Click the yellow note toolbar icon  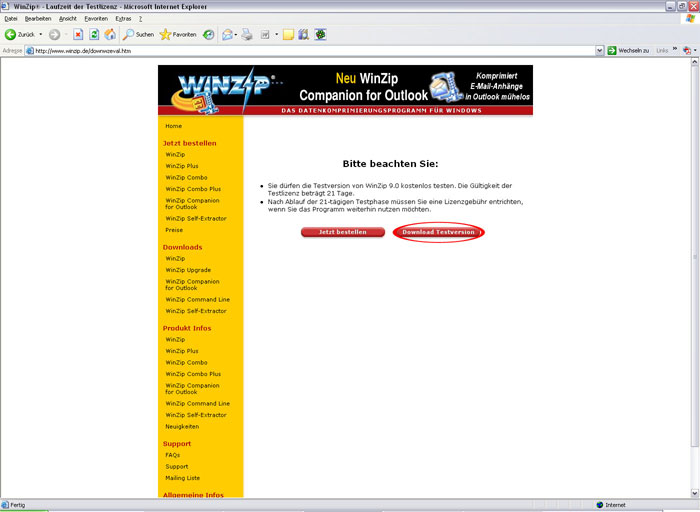288,34
